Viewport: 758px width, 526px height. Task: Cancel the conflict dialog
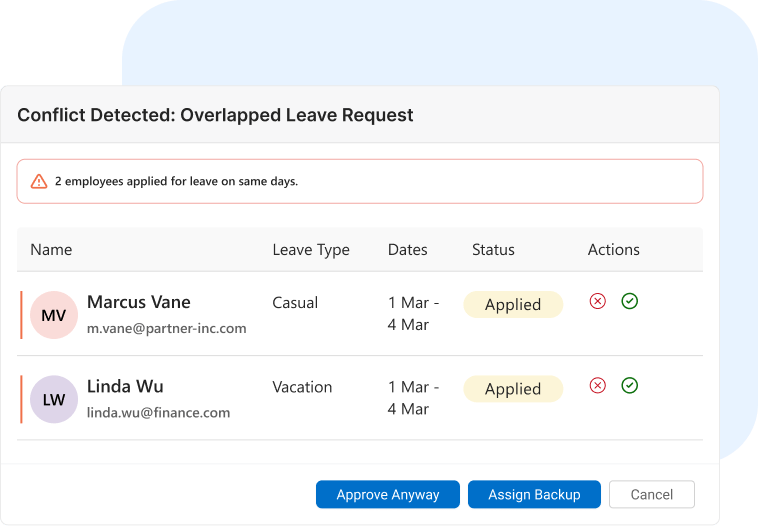[x=652, y=495]
